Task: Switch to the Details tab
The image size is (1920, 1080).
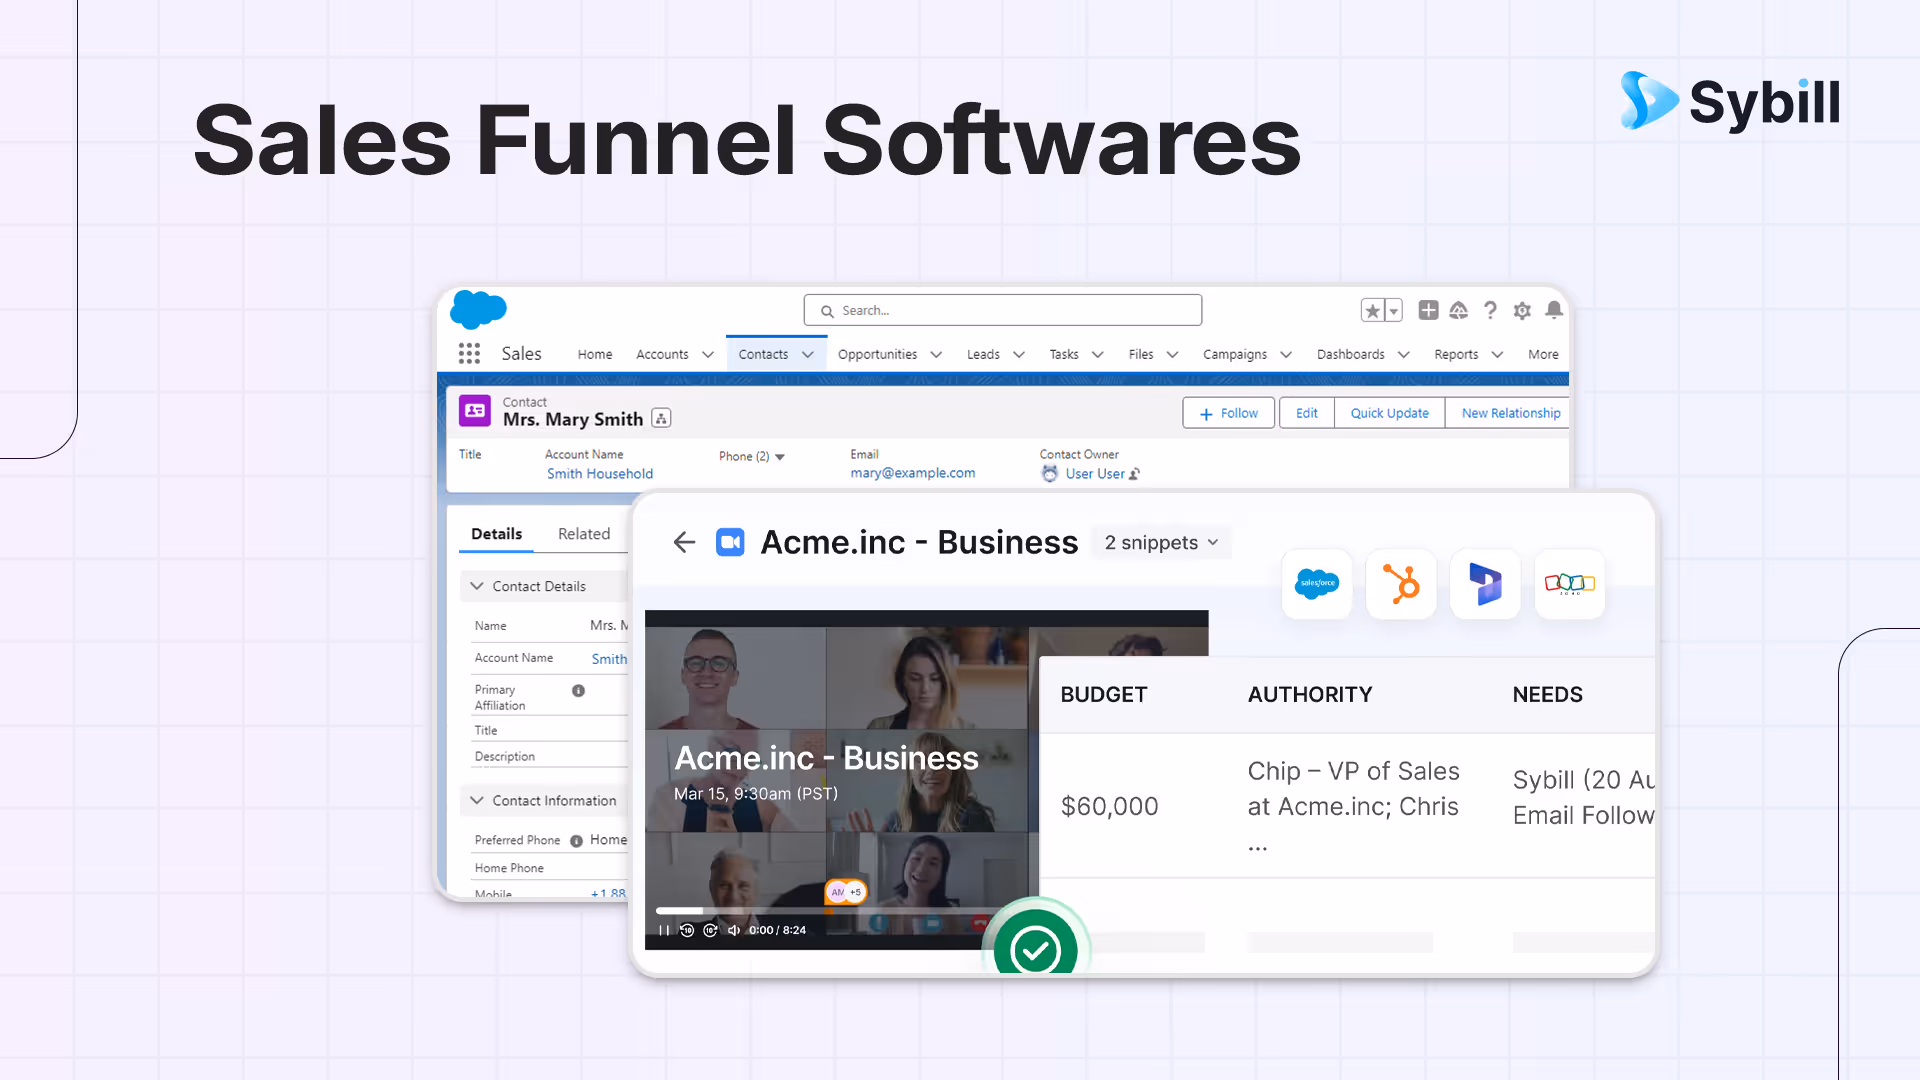Action: 496,534
